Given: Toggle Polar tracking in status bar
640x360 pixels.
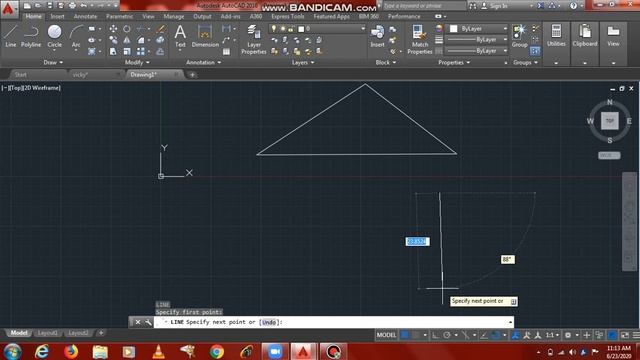Looking at the screenshot, I should tap(447, 335).
